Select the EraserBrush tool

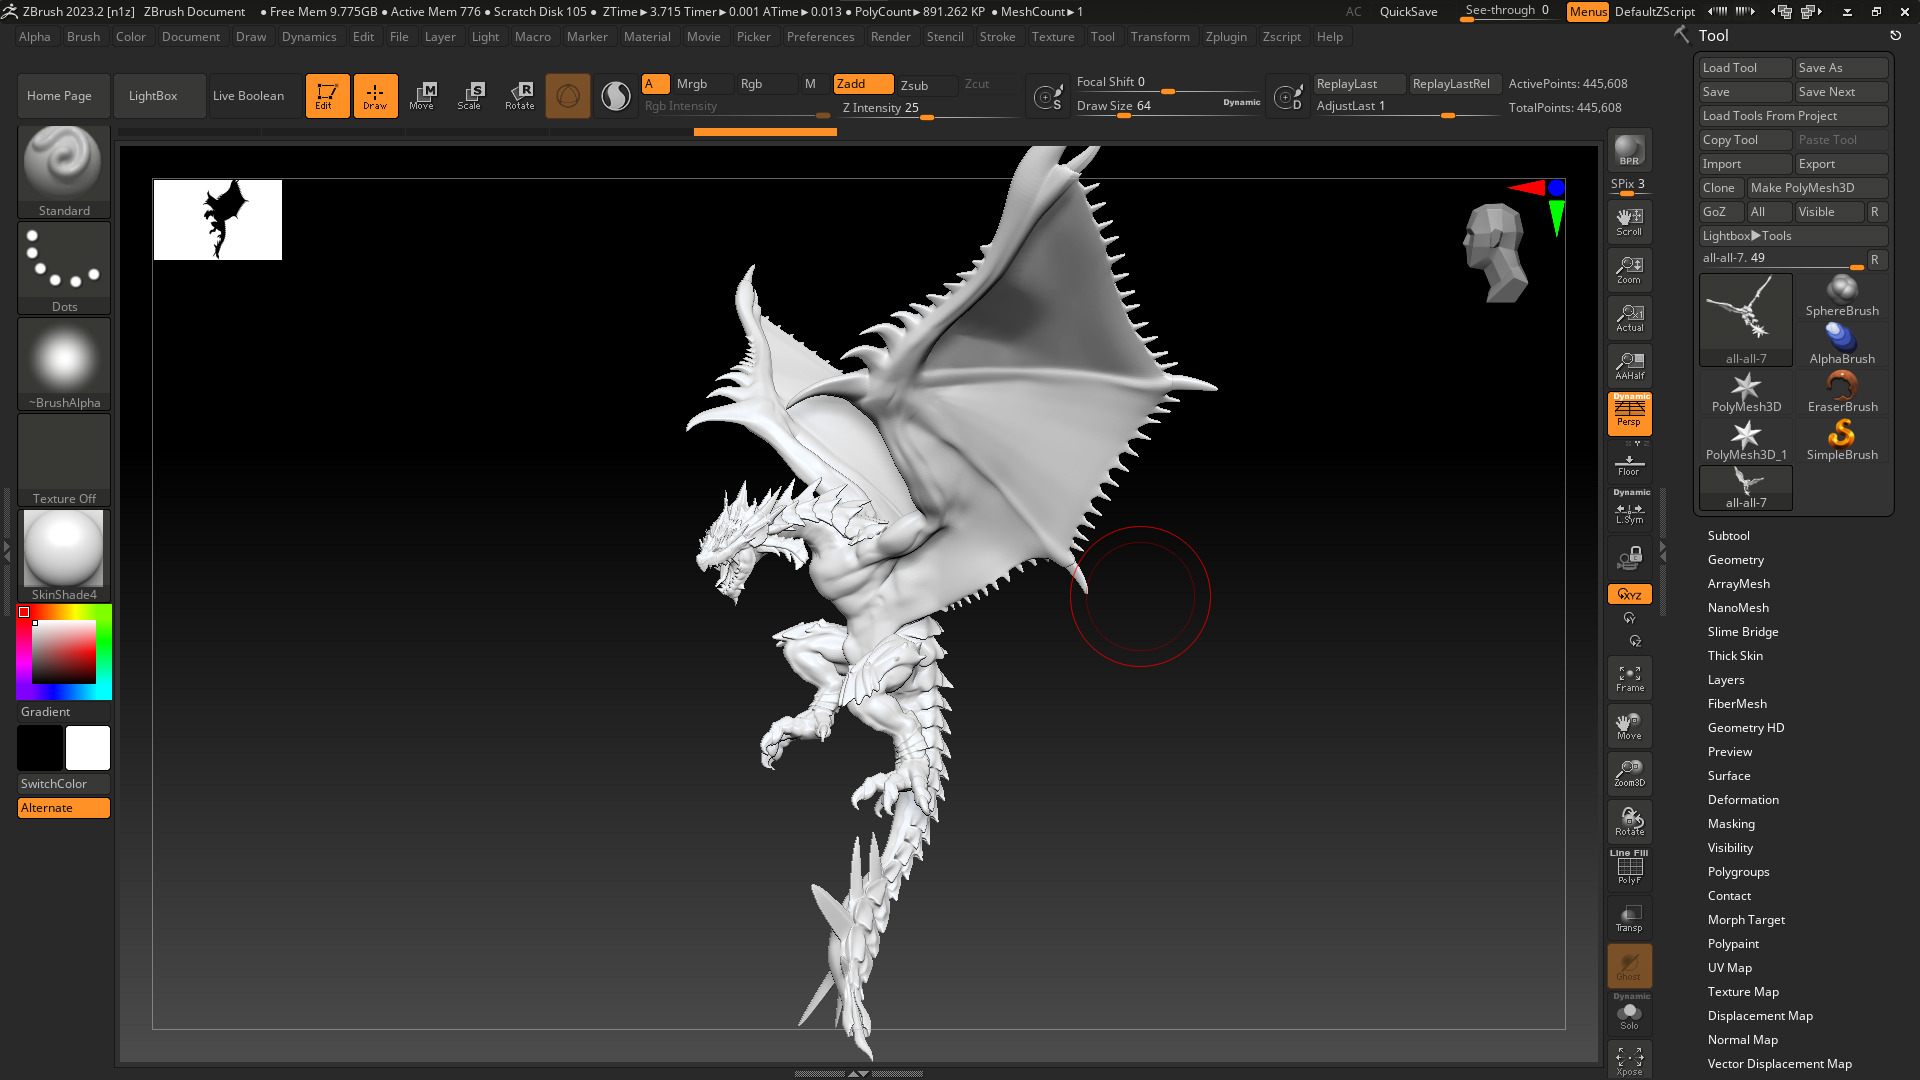coord(1842,392)
